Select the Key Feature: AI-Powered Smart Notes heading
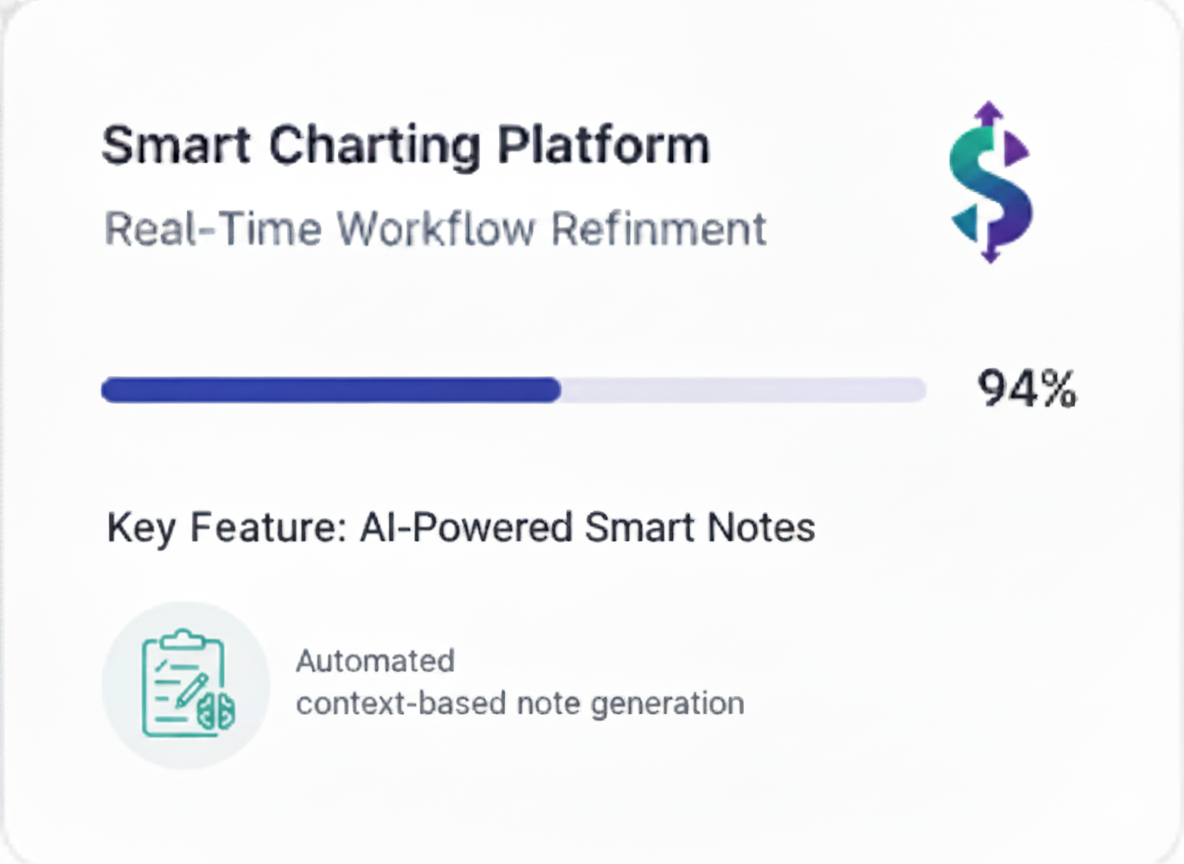Image resolution: width=1184 pixels, height=864 pixels. [461, 527]
